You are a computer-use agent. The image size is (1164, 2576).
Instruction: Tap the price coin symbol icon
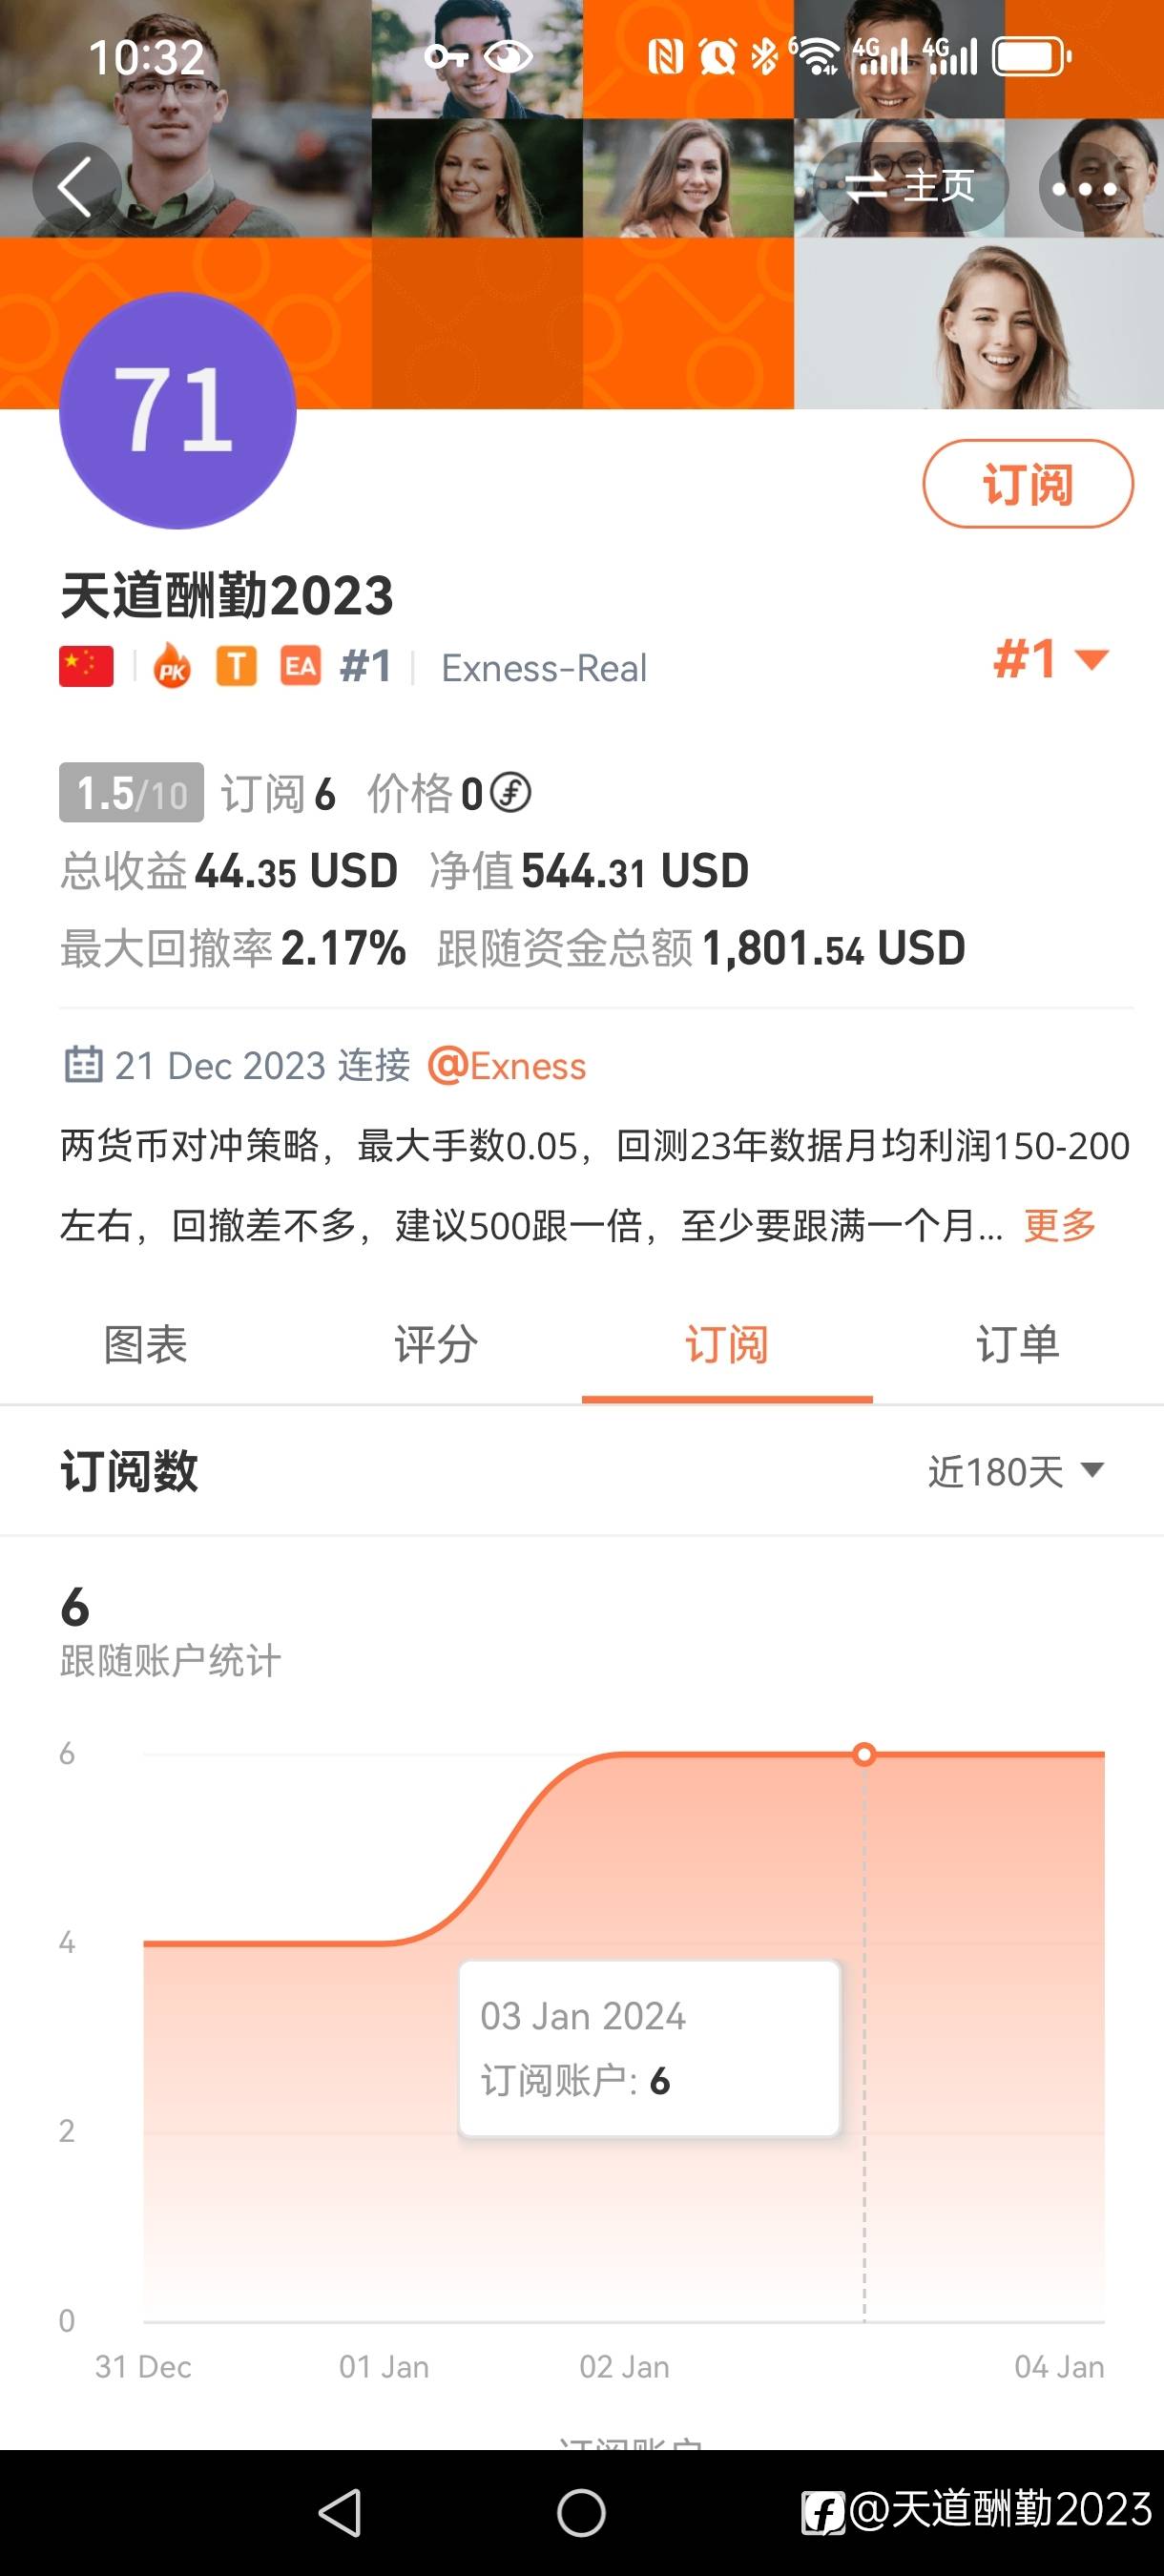pyautogui.click(x=511, y=793)
